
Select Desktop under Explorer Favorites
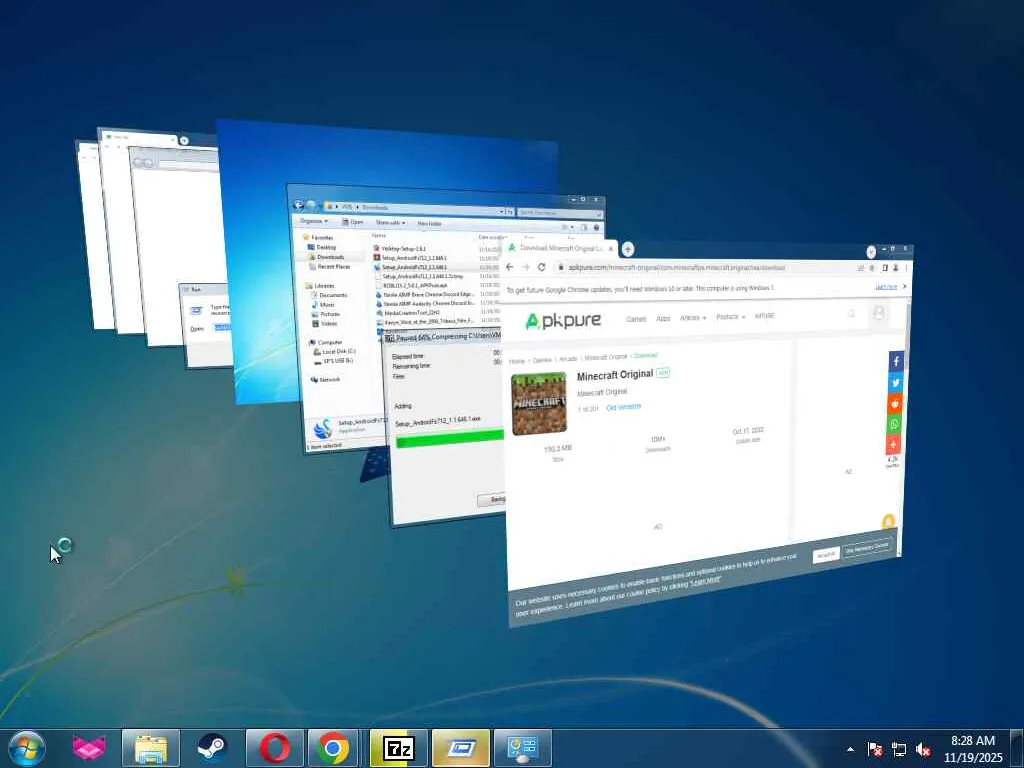[322, 247]
